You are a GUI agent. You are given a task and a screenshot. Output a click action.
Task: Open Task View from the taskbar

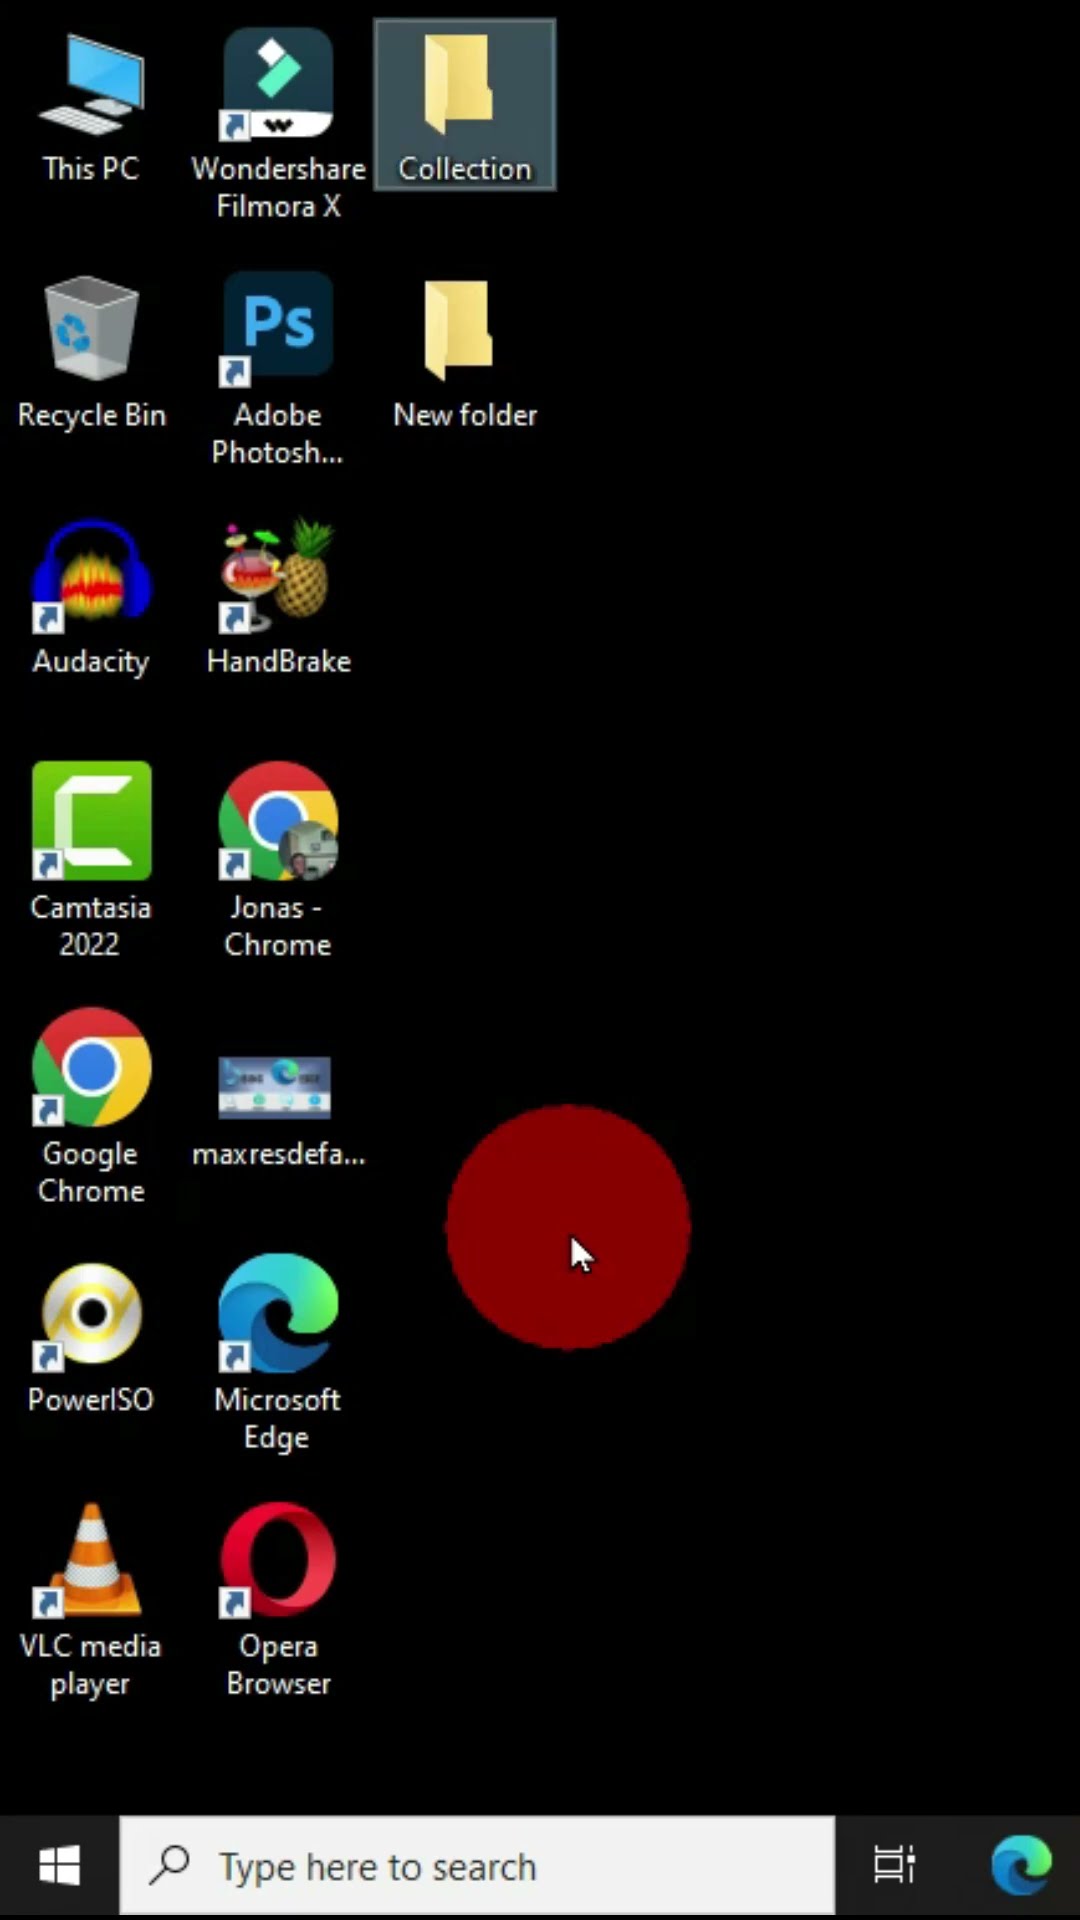pos(894,1866)
